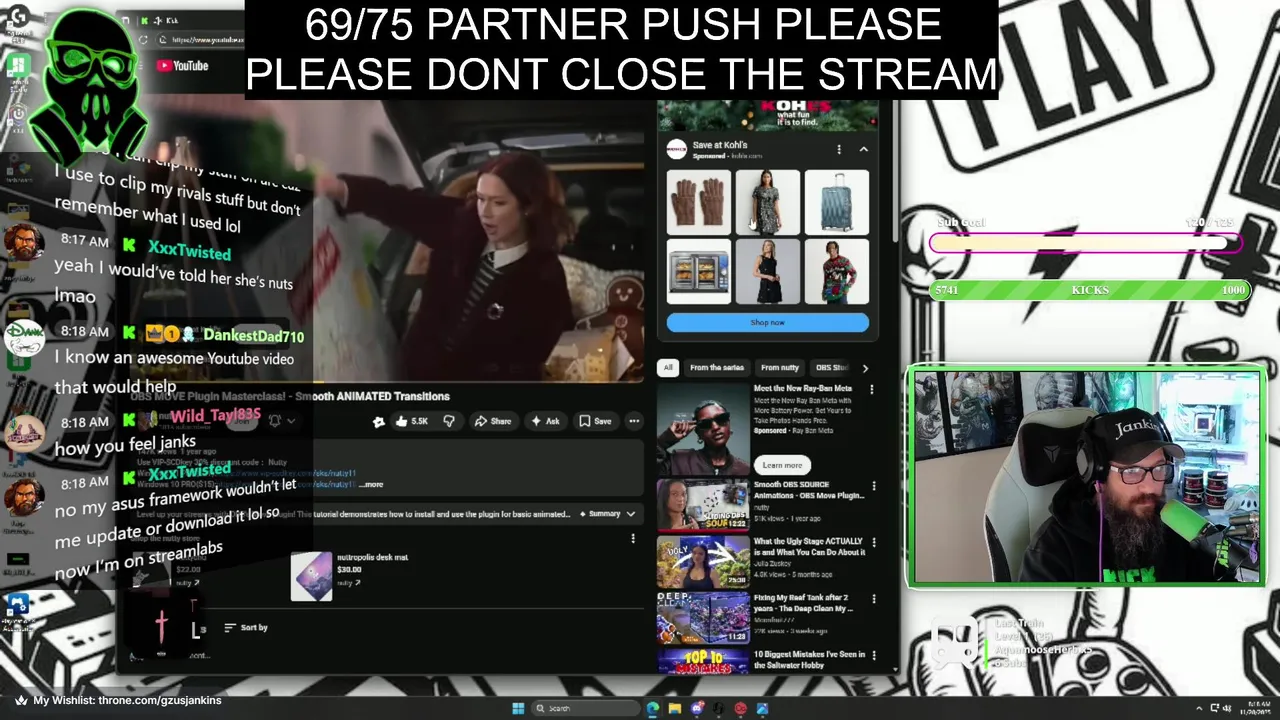Show more filter chips with arrow
Viewport: 1280px width, 720px height.
(865, 367)
